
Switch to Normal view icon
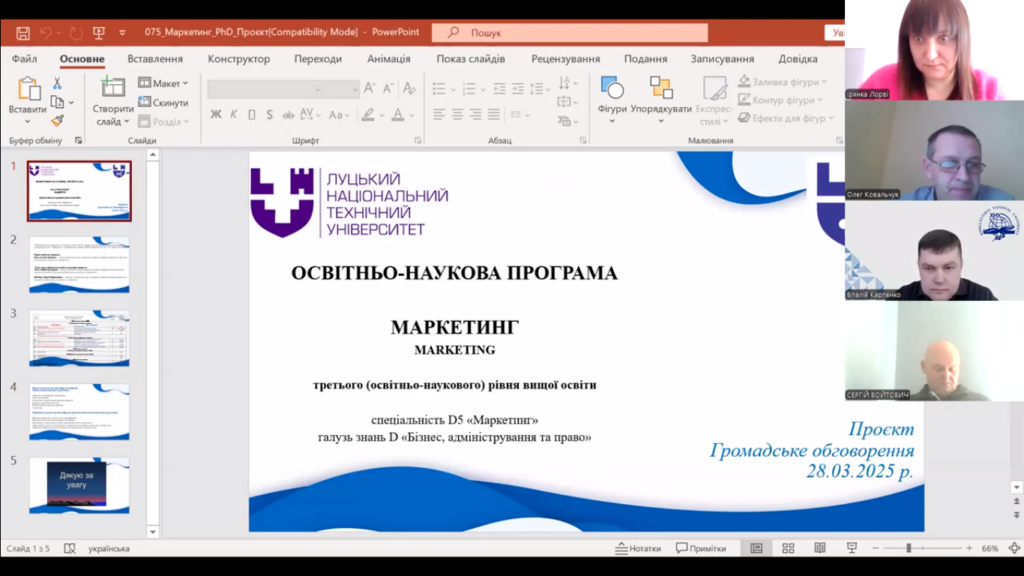(x=756, y=549)
